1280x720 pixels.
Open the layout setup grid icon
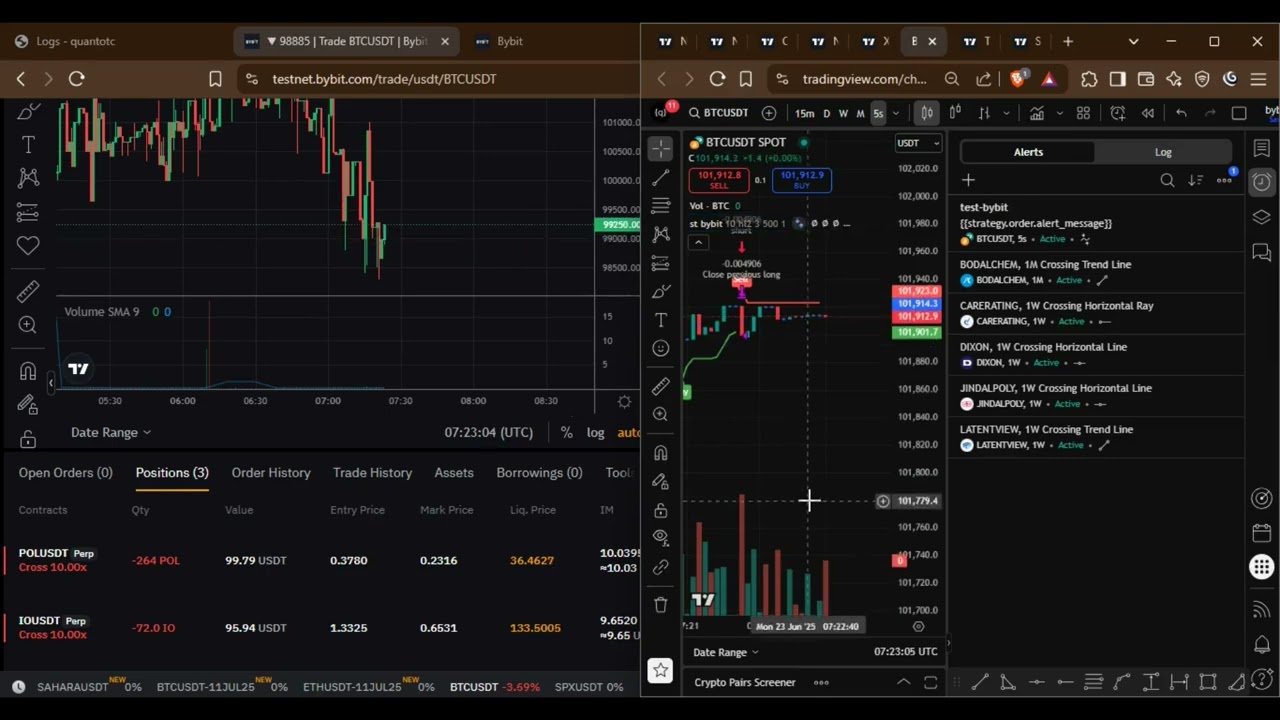pyautogui.click(x=1083, y=113)
